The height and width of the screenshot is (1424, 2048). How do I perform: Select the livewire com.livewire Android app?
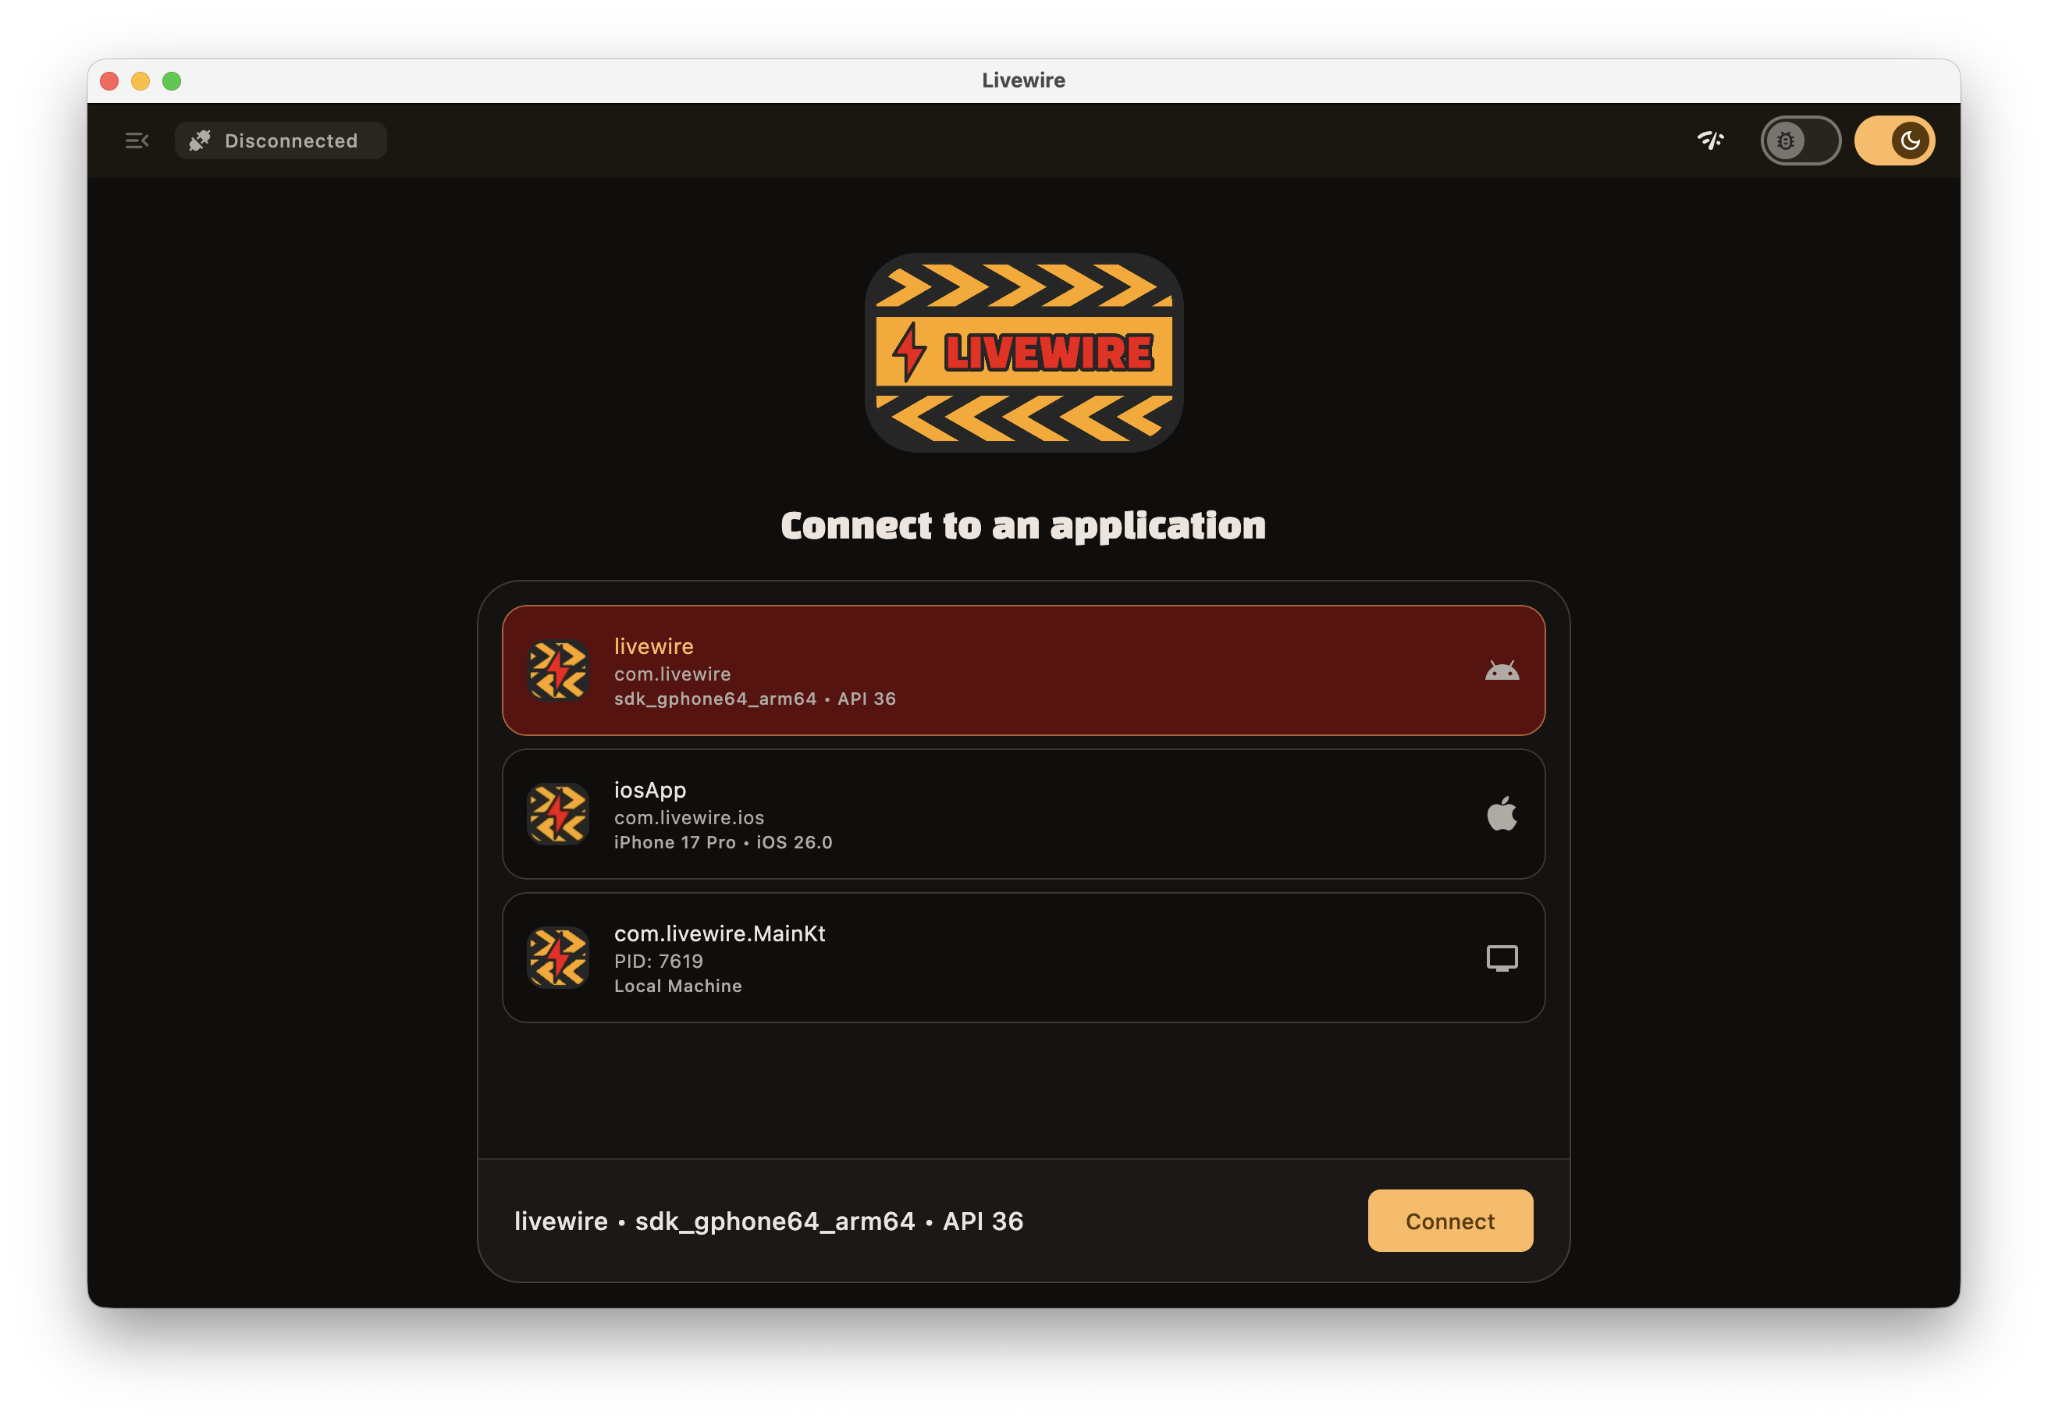pos(1024,670)
